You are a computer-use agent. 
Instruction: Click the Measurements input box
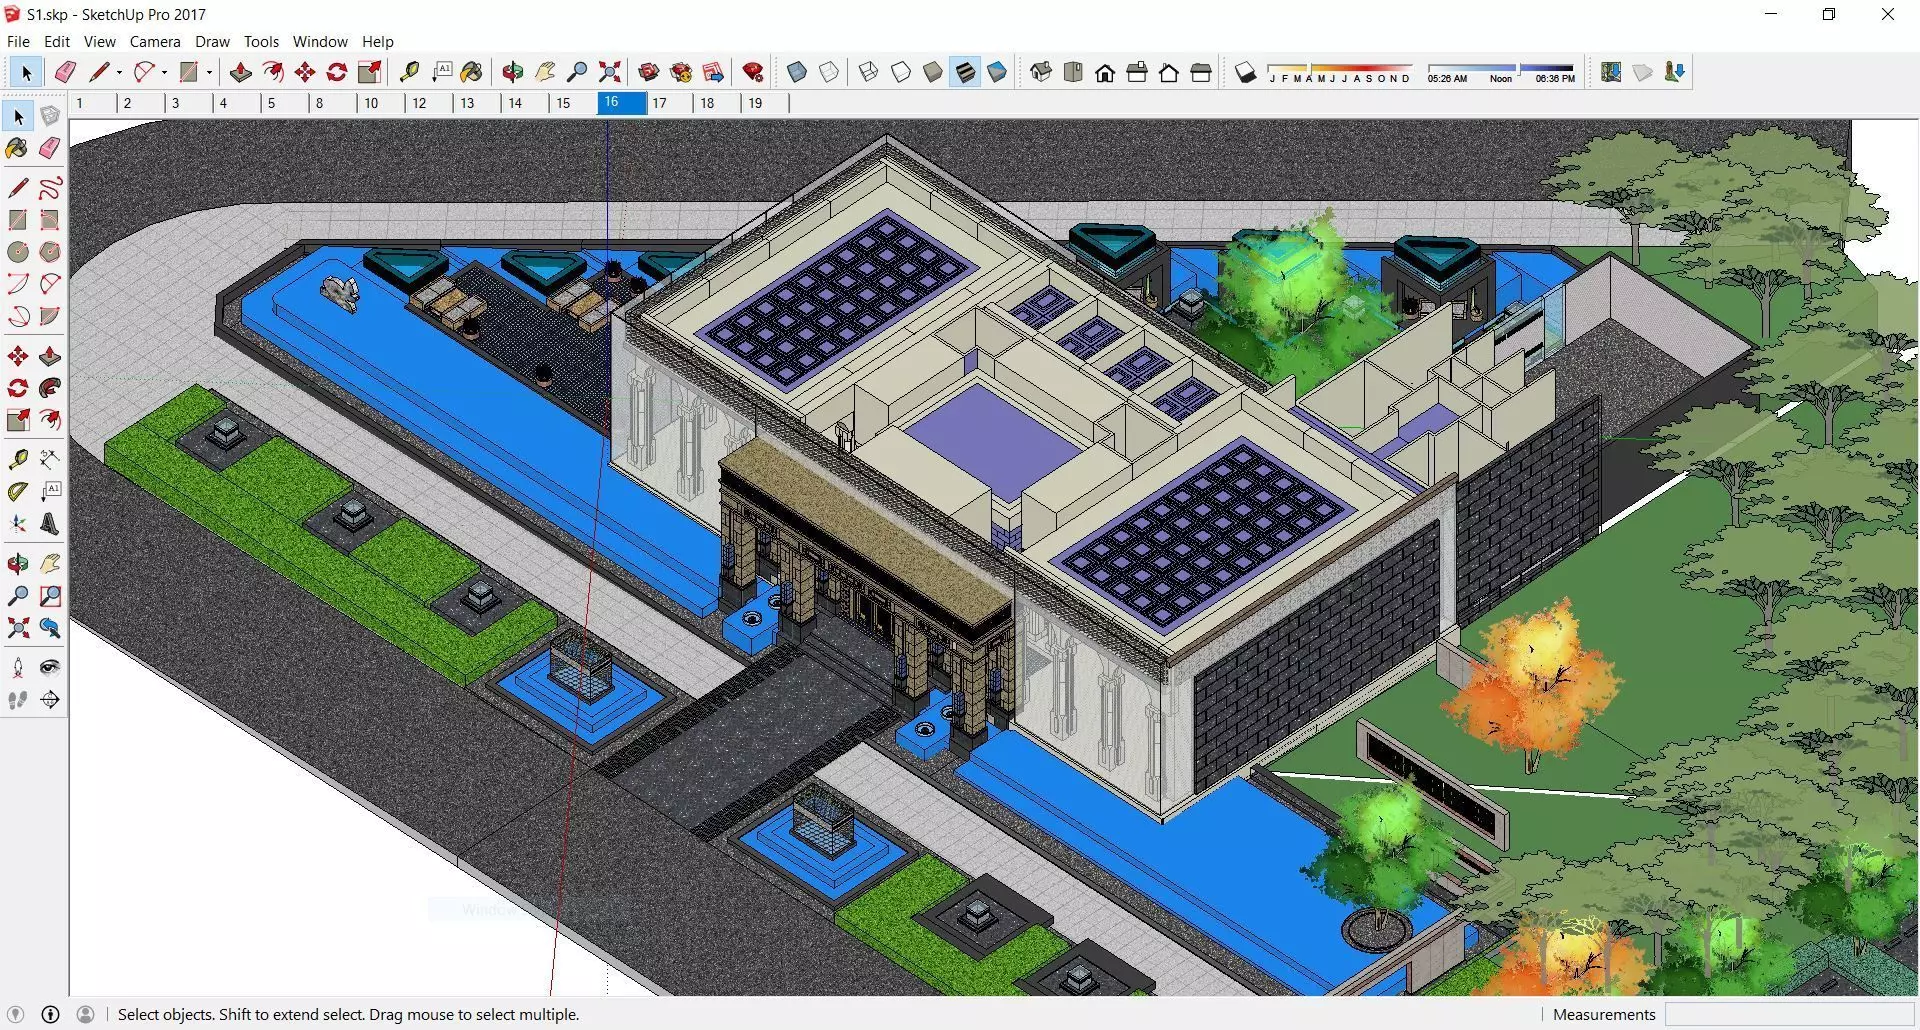pos(1788,1014)
